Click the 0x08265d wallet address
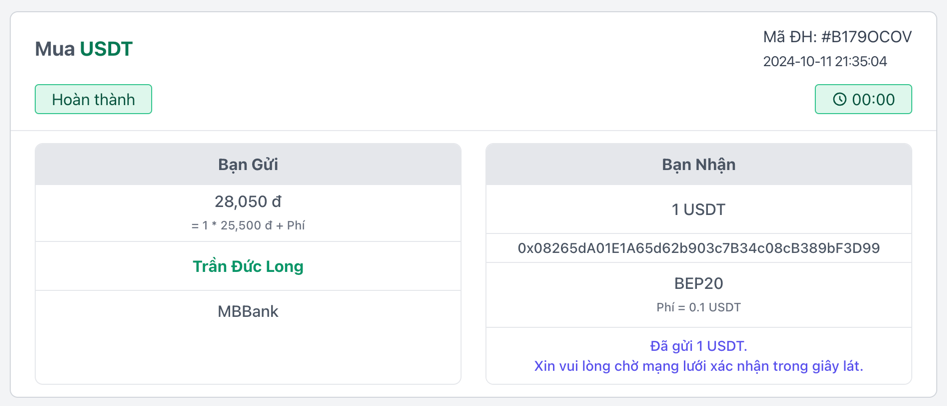 (x=698, y=248)
